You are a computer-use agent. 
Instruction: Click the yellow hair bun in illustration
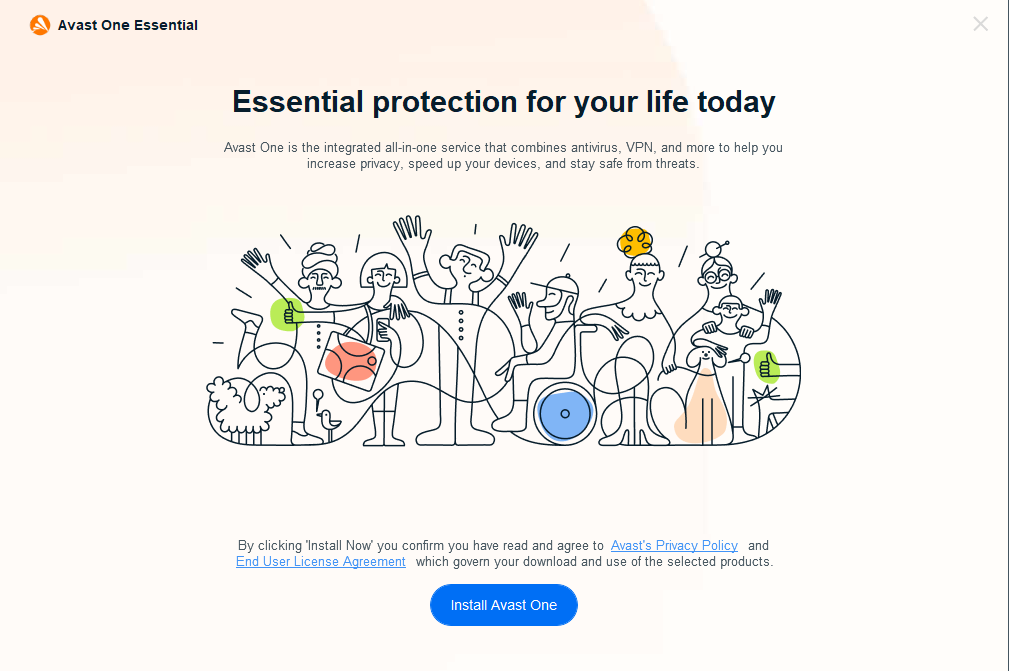(x=635, y=241)
